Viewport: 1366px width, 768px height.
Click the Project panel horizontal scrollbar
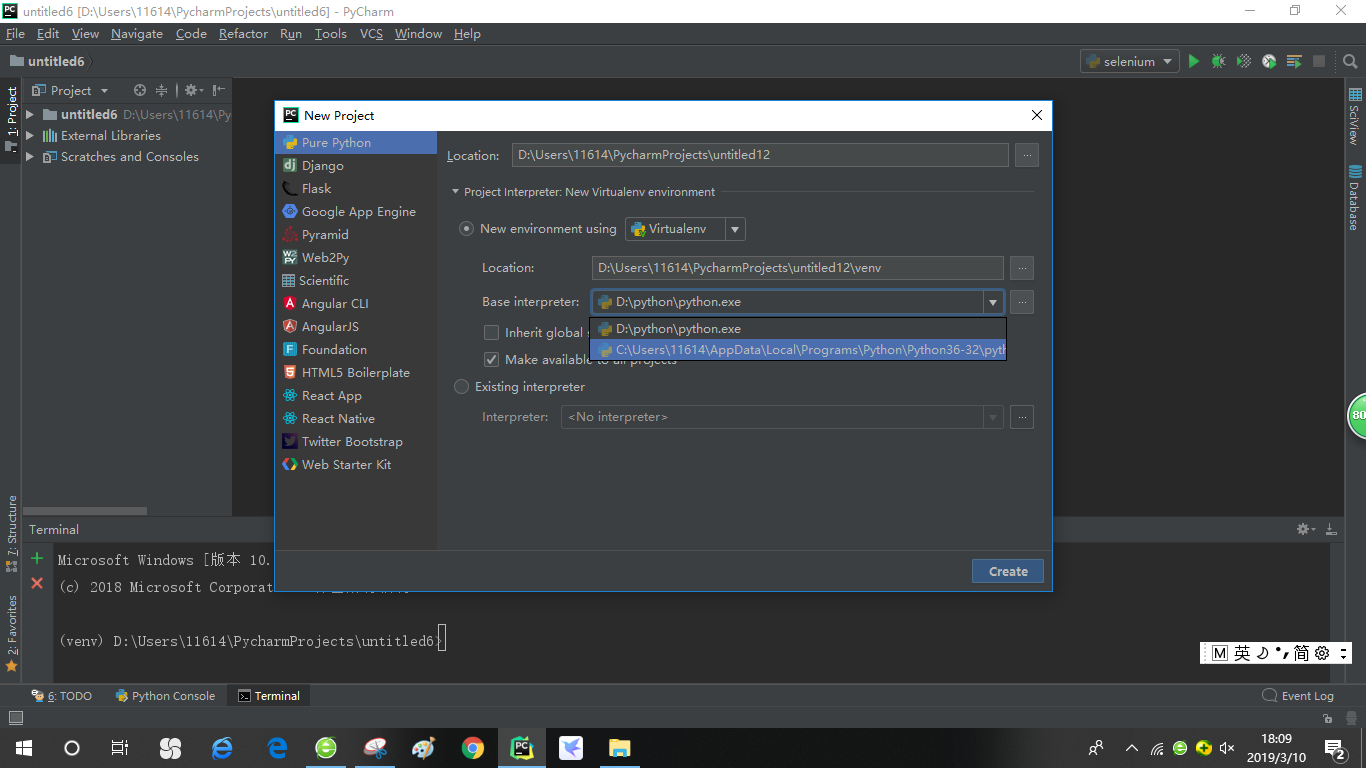(x=85, y=511)
